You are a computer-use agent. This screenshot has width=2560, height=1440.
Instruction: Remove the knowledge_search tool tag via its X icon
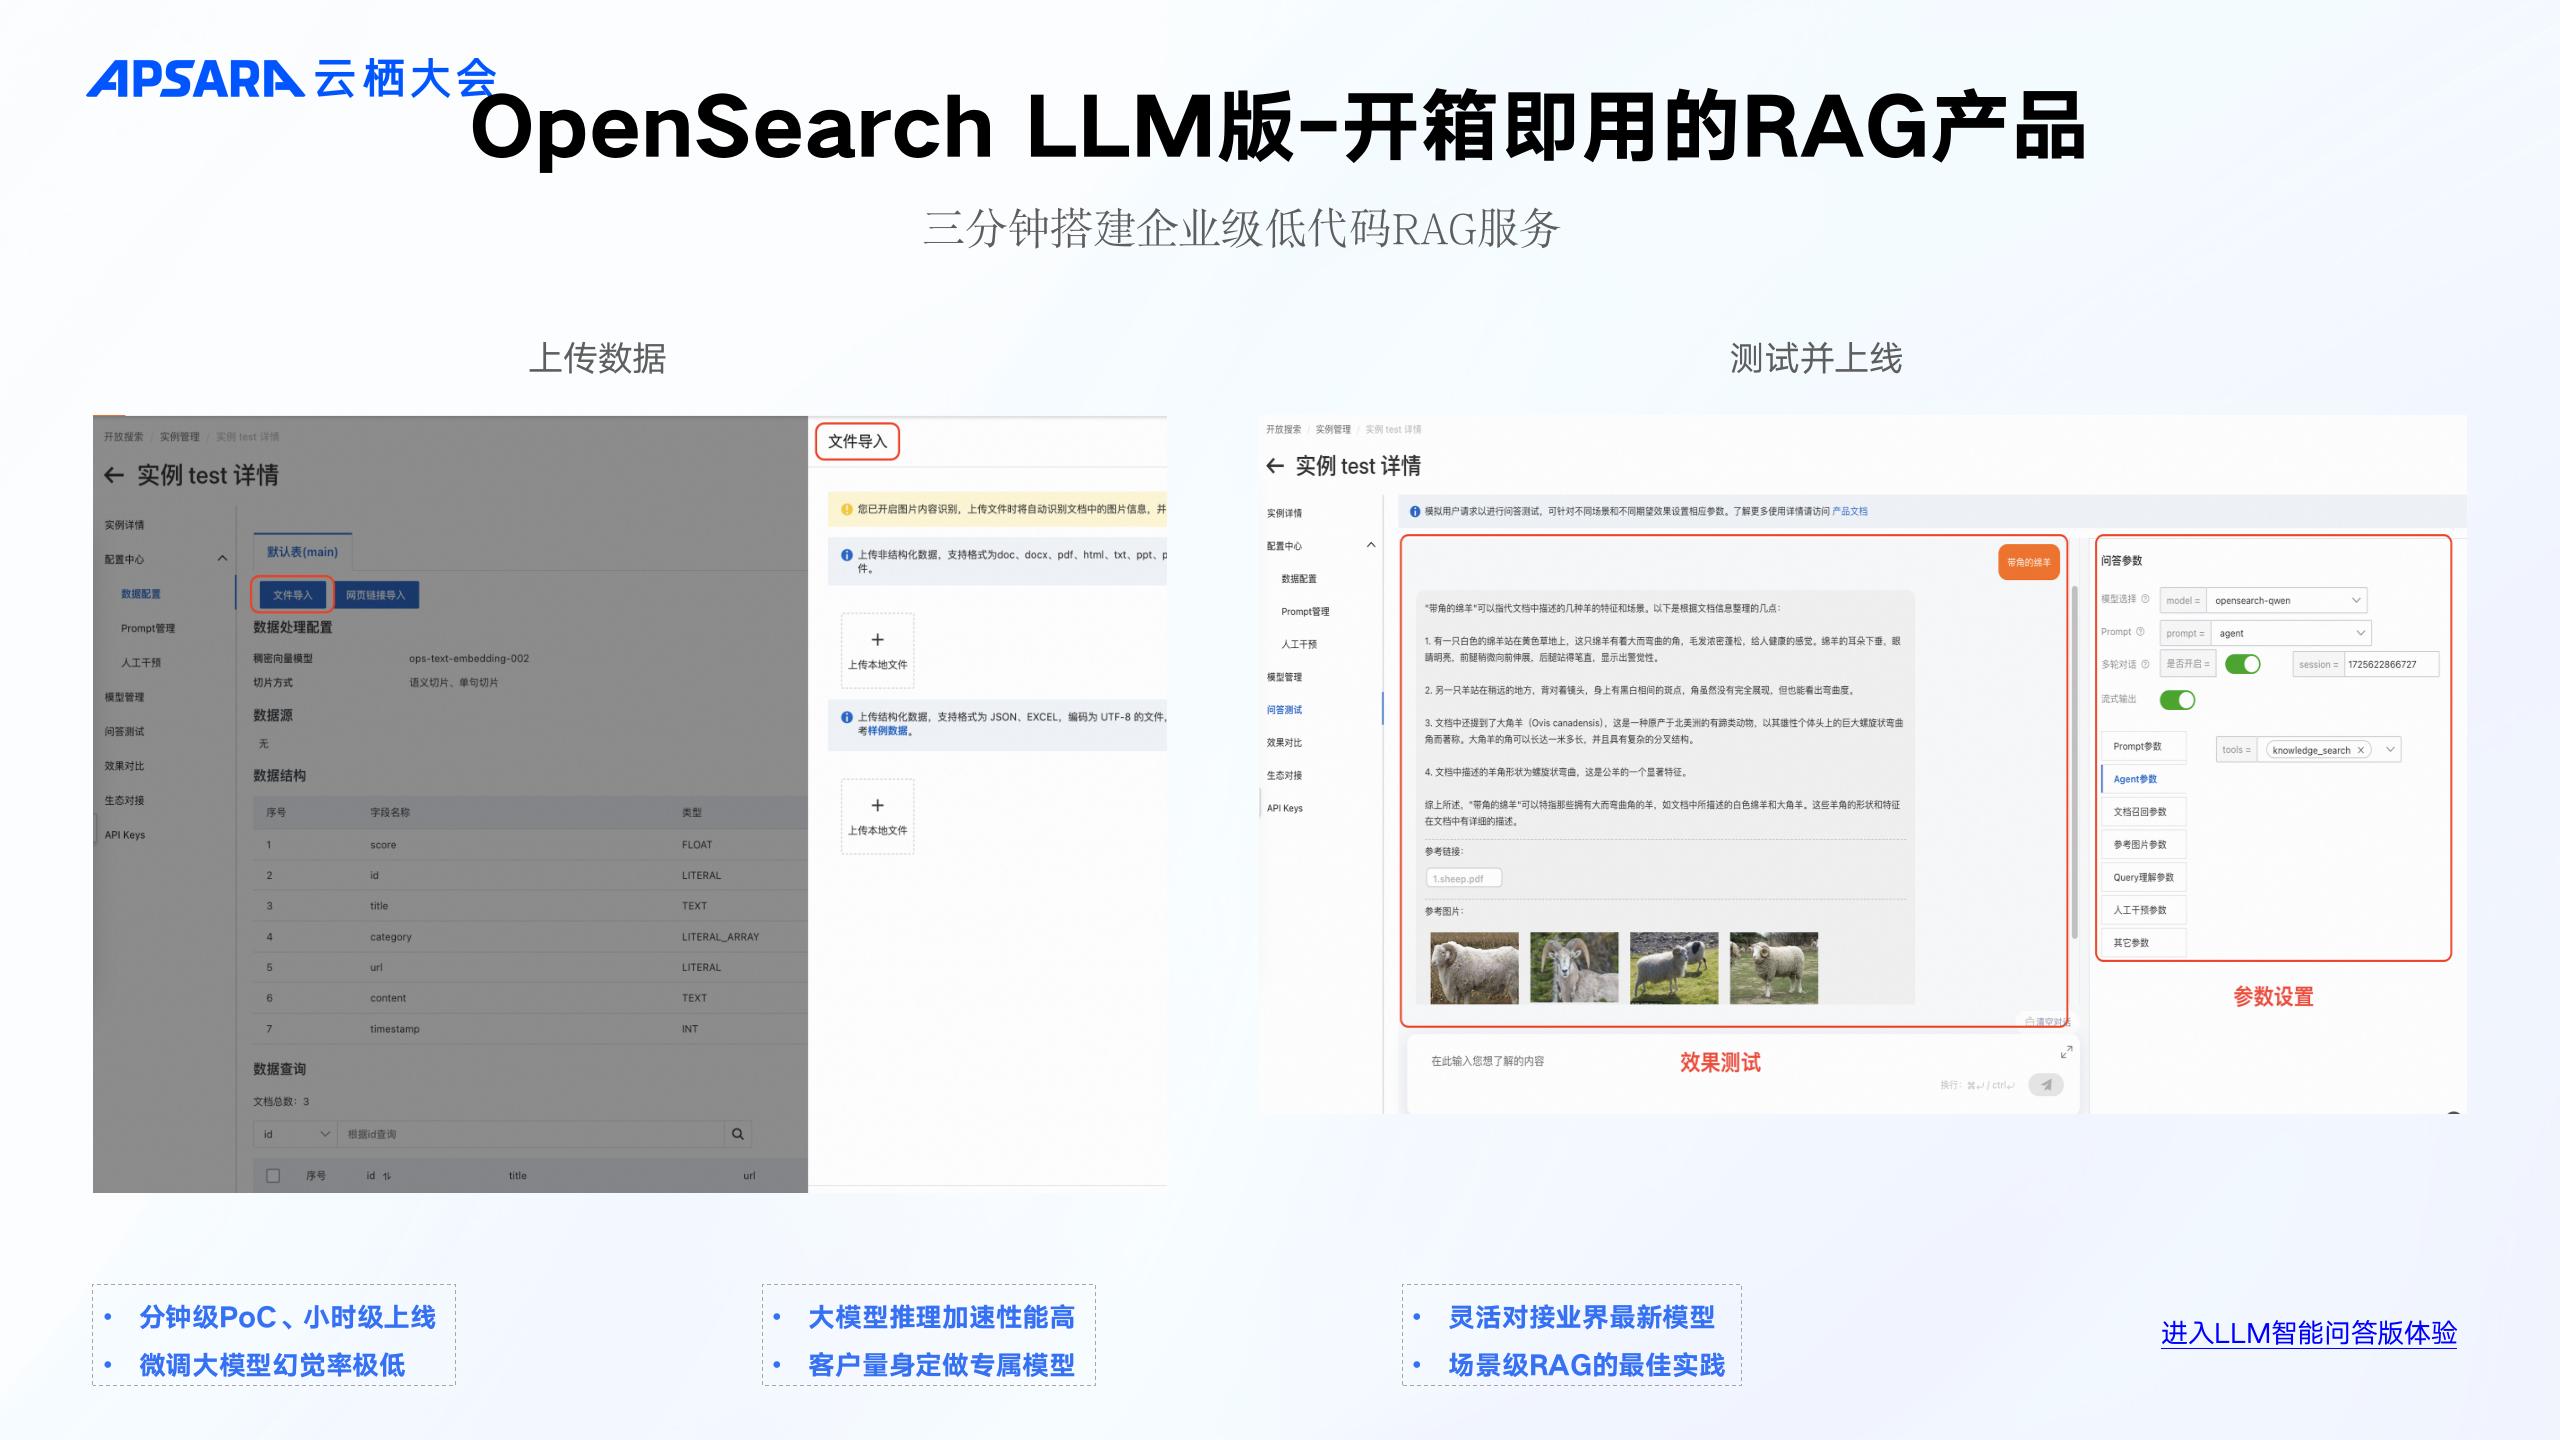coord(2360,750)
